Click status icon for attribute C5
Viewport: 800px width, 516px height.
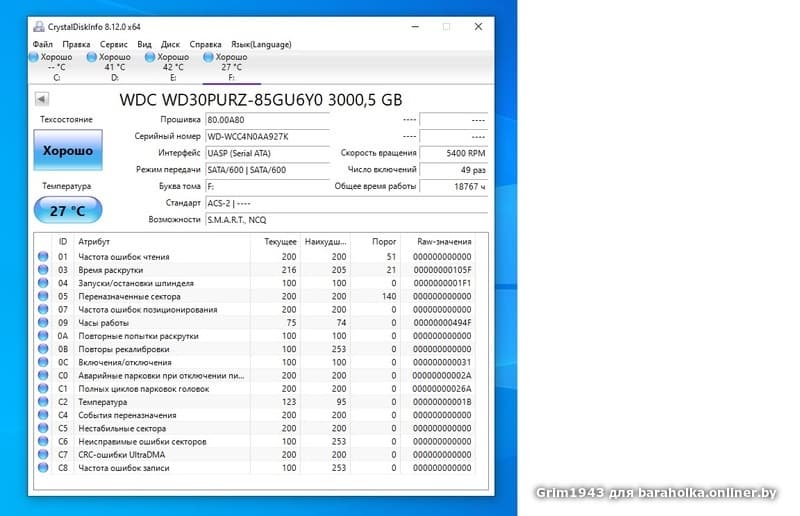pyautogui.click(x=43, y=428)
